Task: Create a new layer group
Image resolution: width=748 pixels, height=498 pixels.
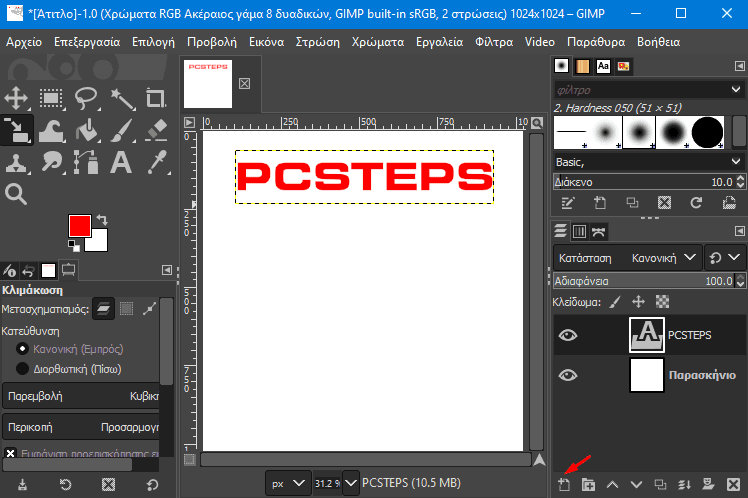Action: coord(589,485)
